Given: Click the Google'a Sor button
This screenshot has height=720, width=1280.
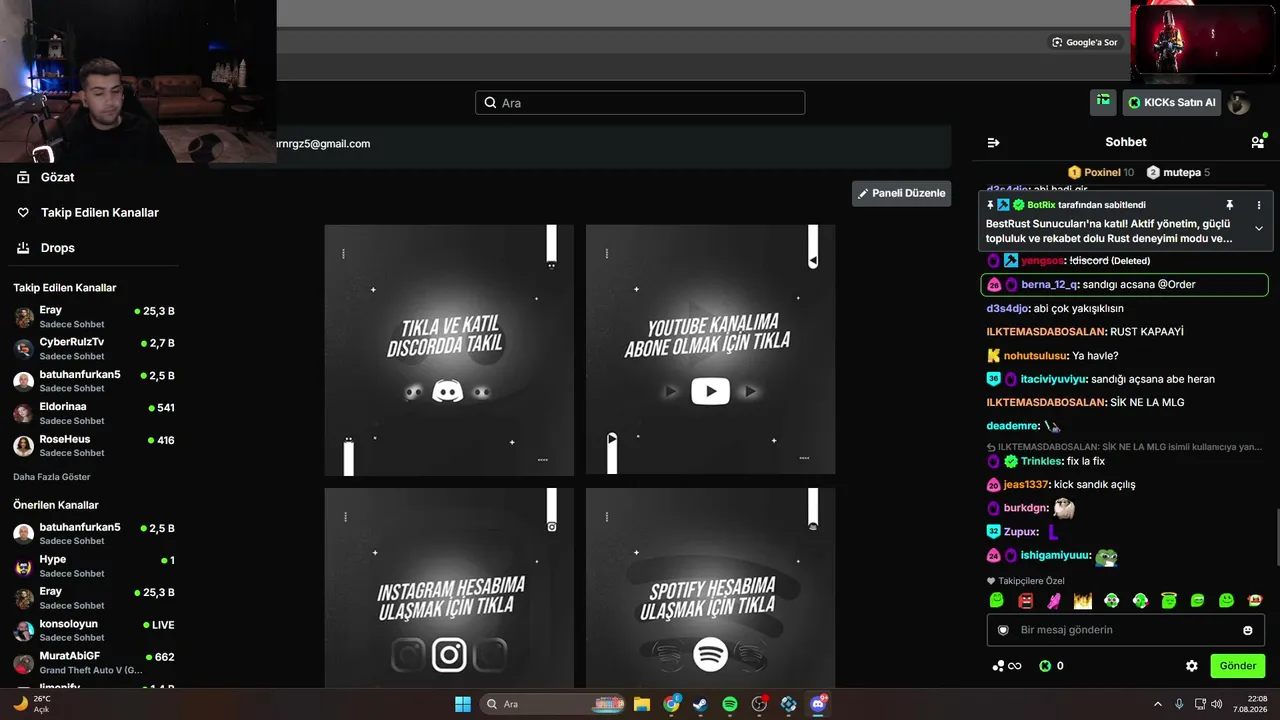Looking at the screenshot, I should pyautogui.click(x=1084, y=42).
